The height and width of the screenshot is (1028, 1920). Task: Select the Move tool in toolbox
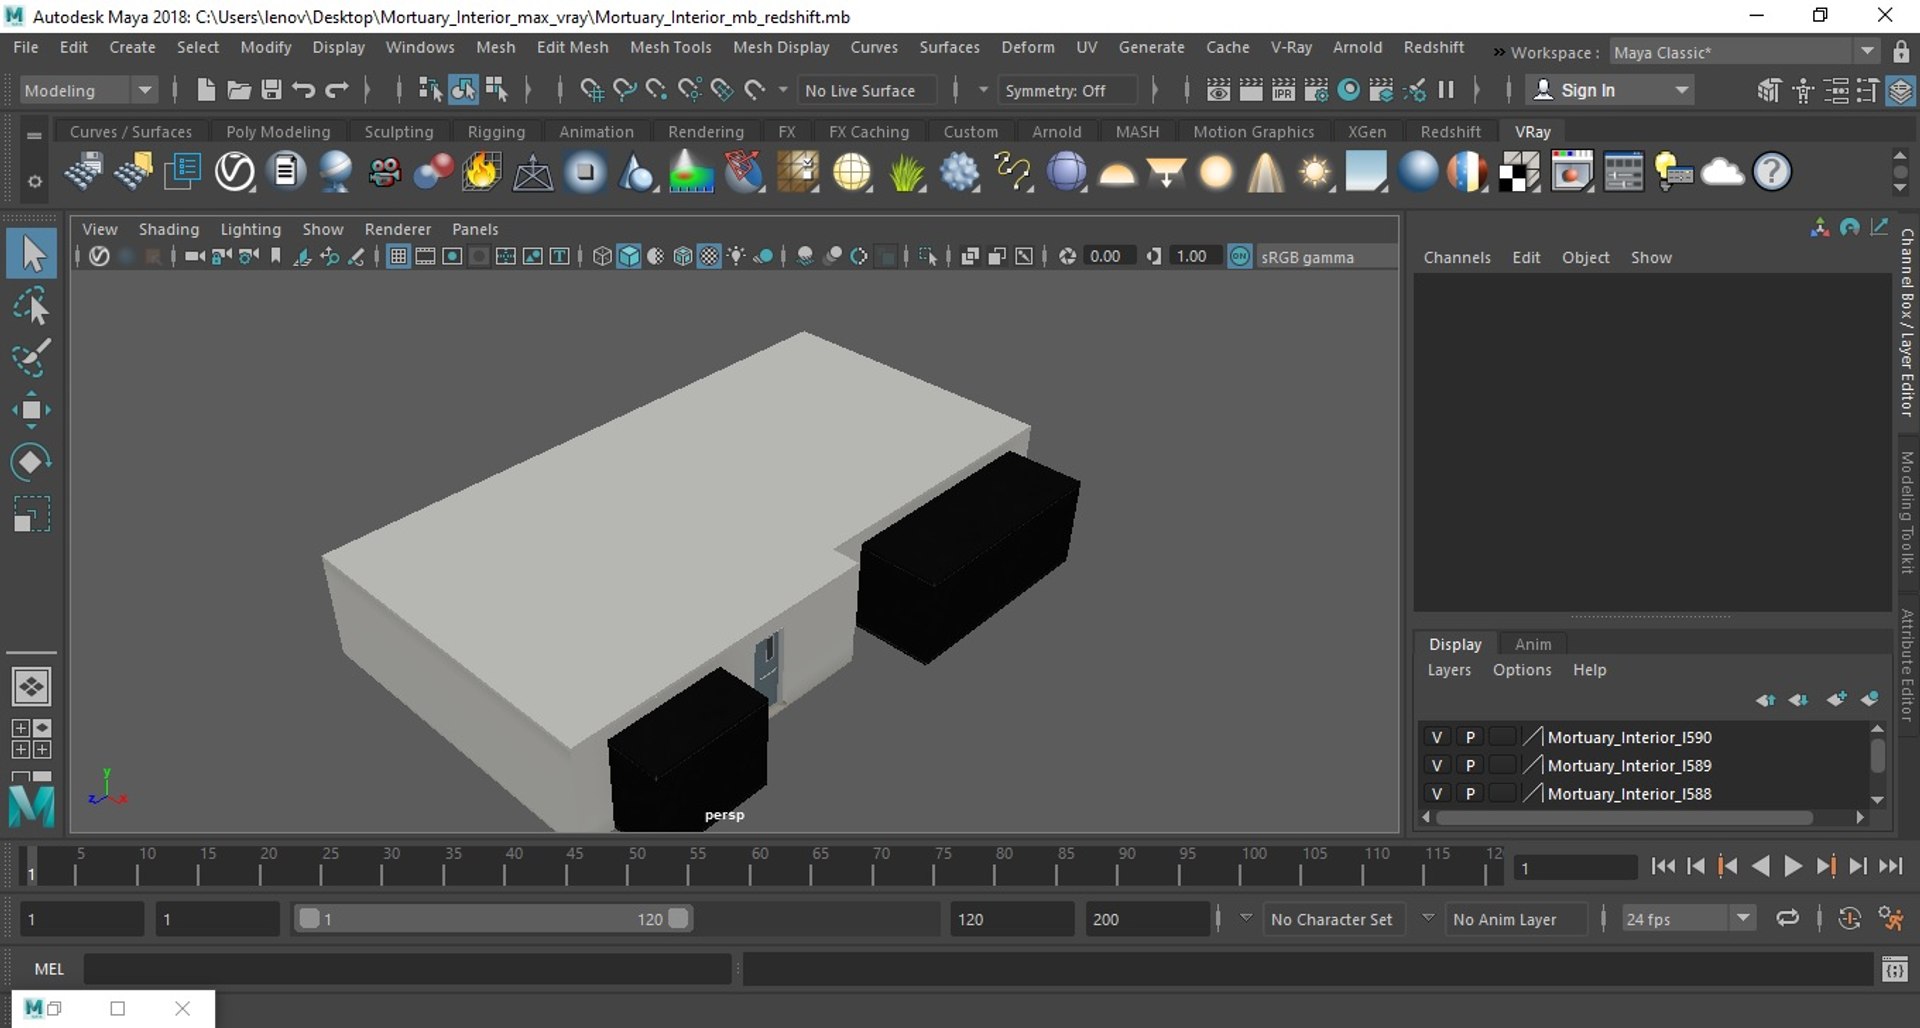pos(31,410)
